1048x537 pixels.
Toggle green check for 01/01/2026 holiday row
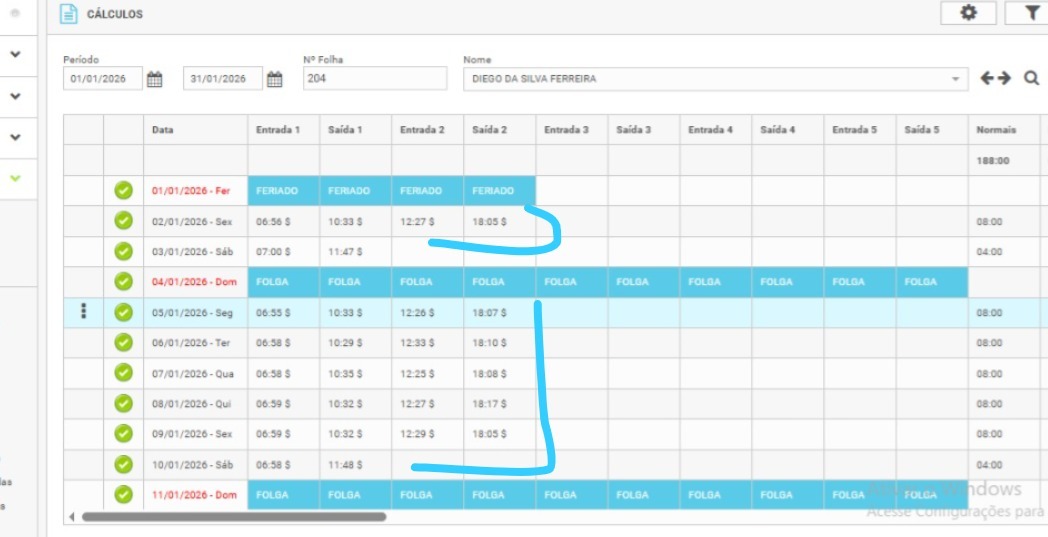pyautogui.click(x=123, y=190)
